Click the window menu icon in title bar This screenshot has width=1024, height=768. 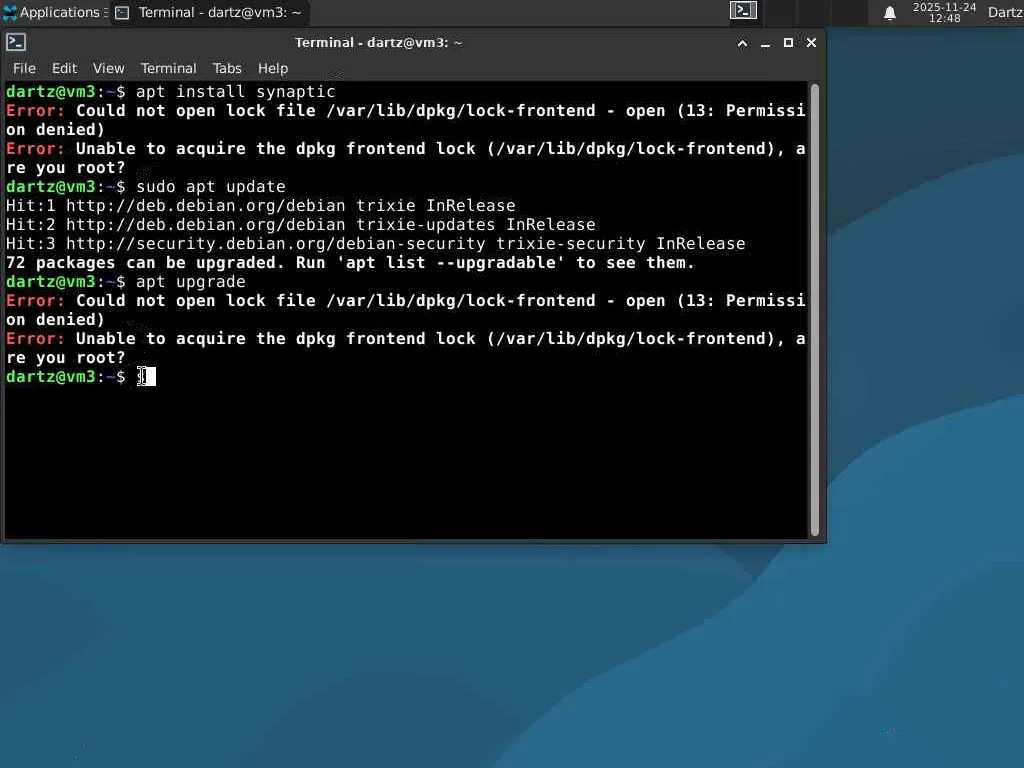pos(16,42)
